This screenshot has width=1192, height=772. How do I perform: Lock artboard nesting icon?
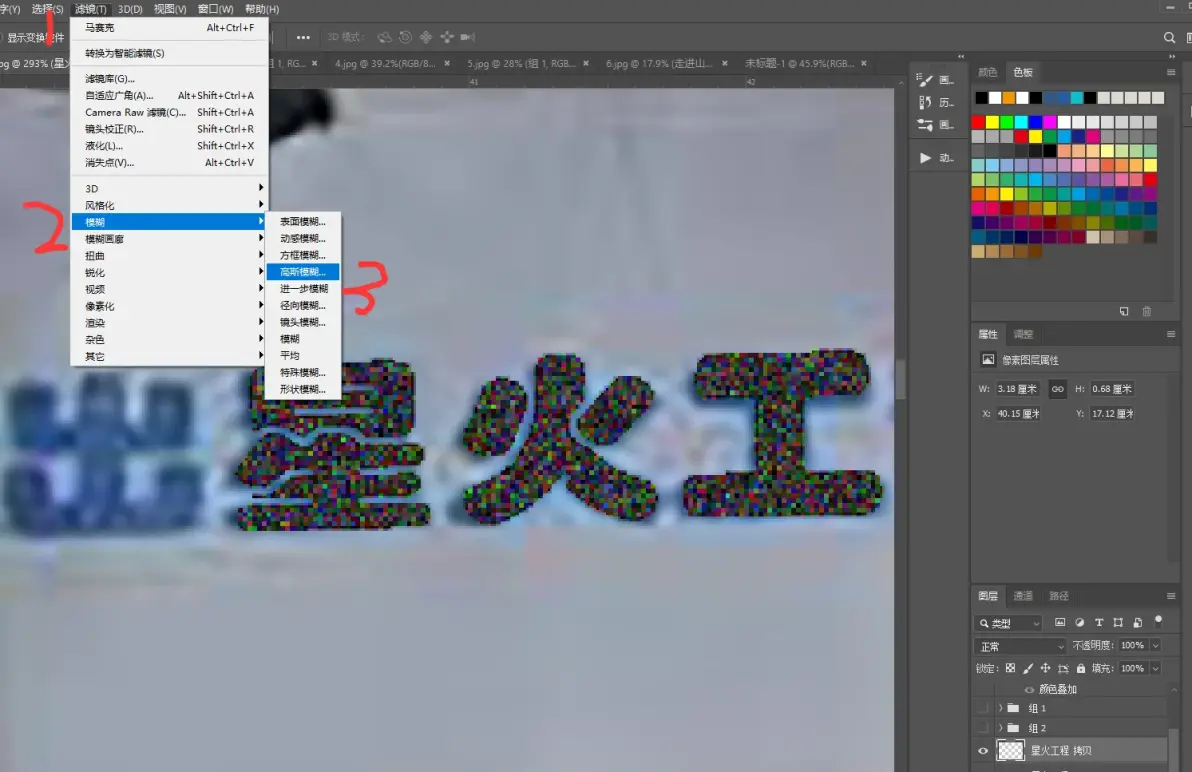tap(1063, 668)
